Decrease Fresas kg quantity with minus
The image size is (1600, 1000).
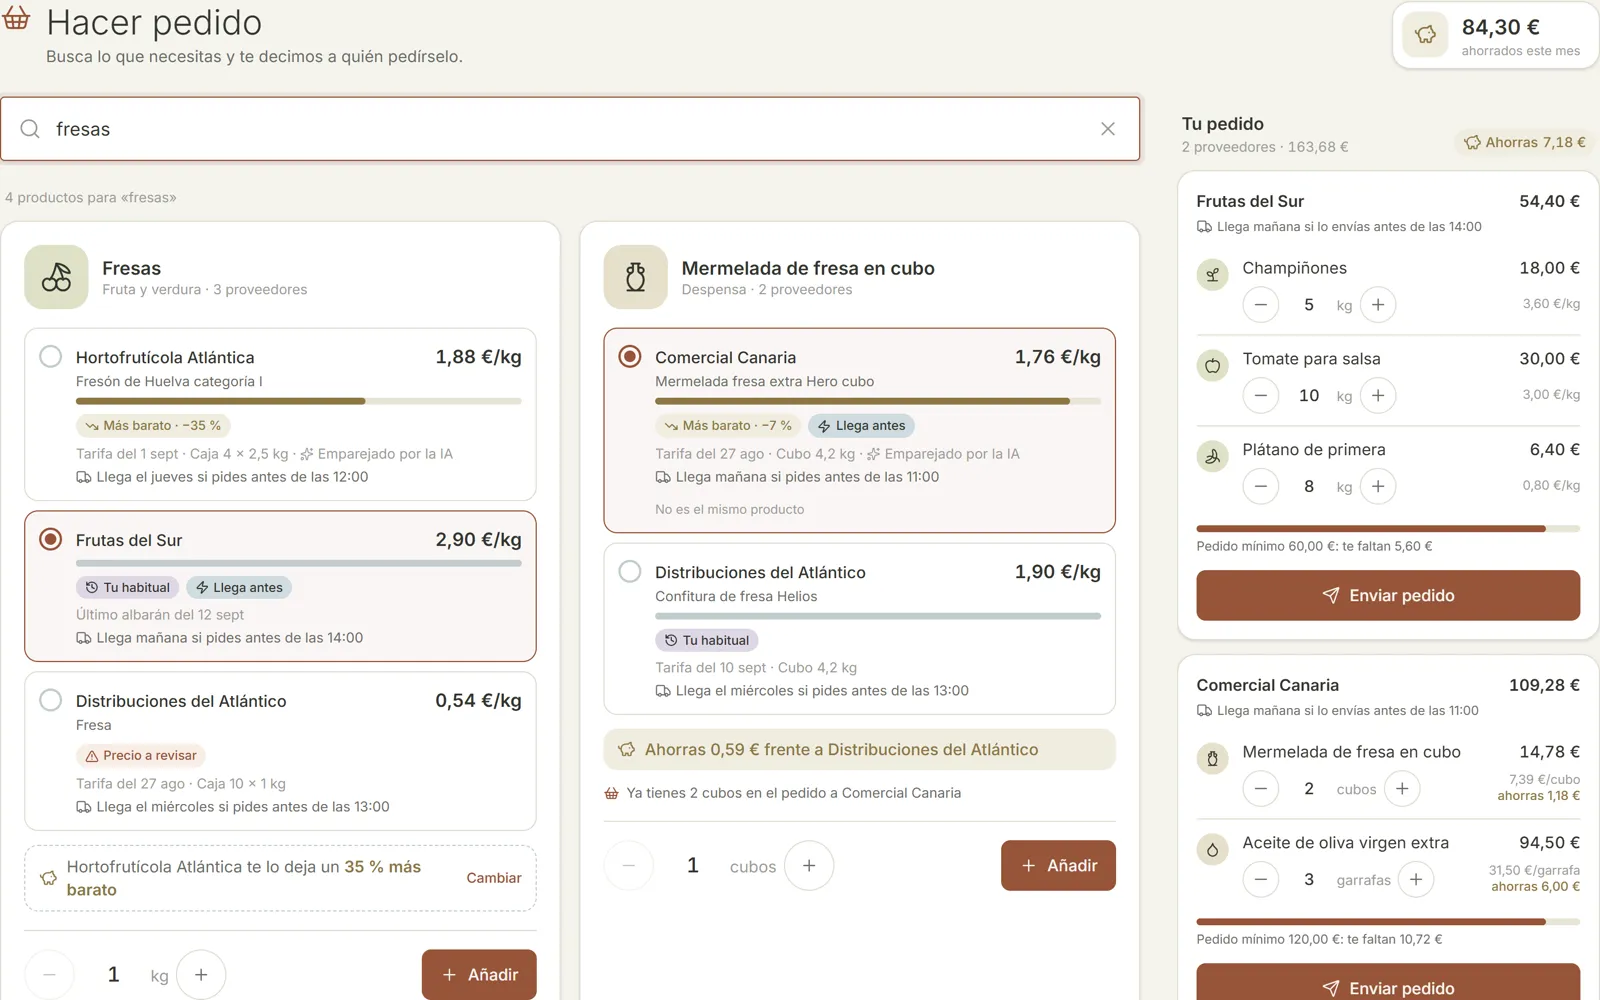tap(49, 974)
